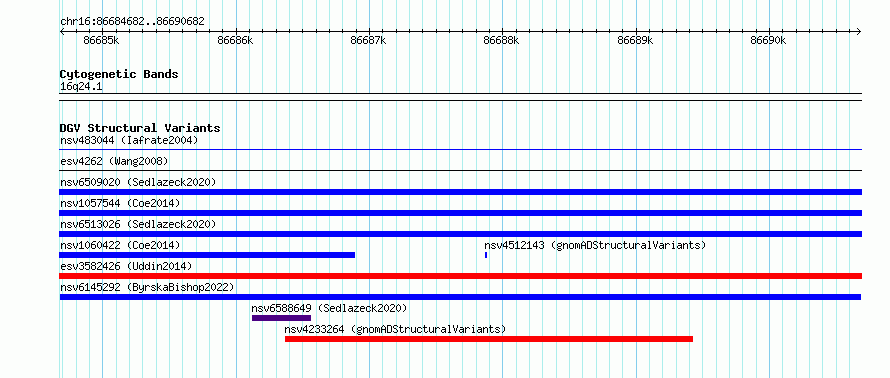Select the nsv6509020 (Sedlazeck2020) label
The image size is (890, 378).
(x=138, y=182)
